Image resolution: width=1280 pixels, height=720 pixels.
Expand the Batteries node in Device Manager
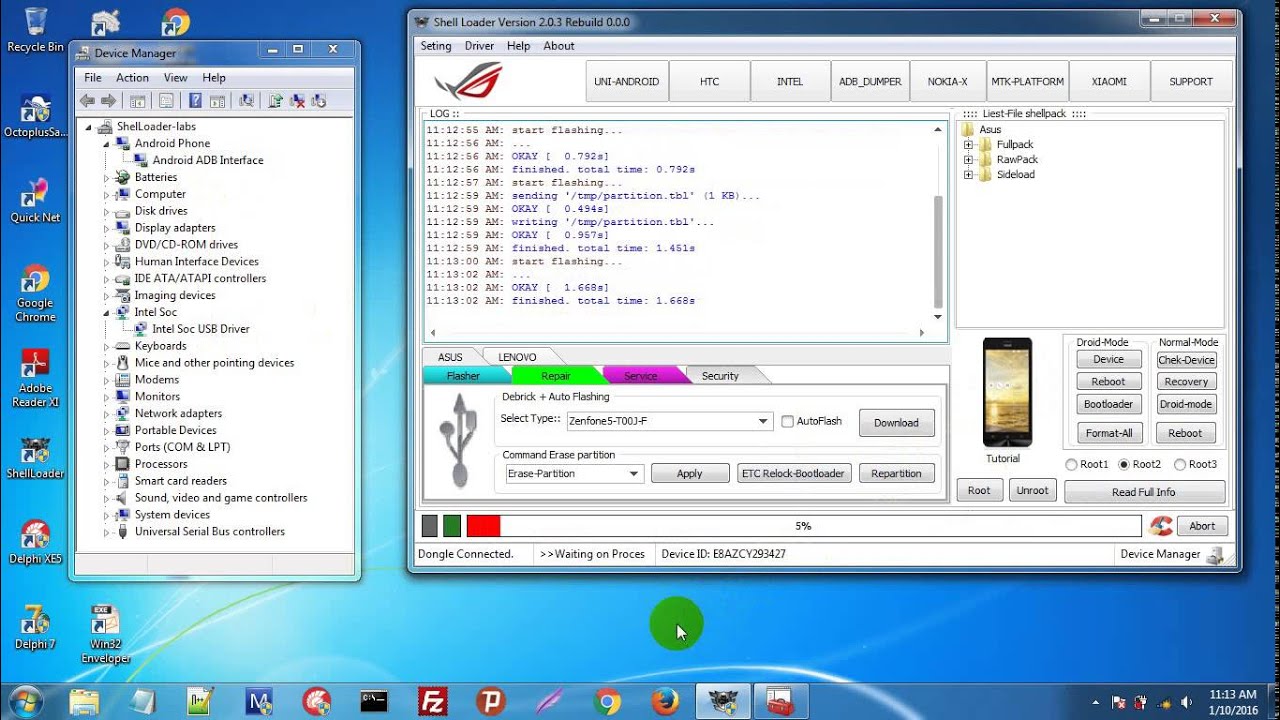(106, 178)
